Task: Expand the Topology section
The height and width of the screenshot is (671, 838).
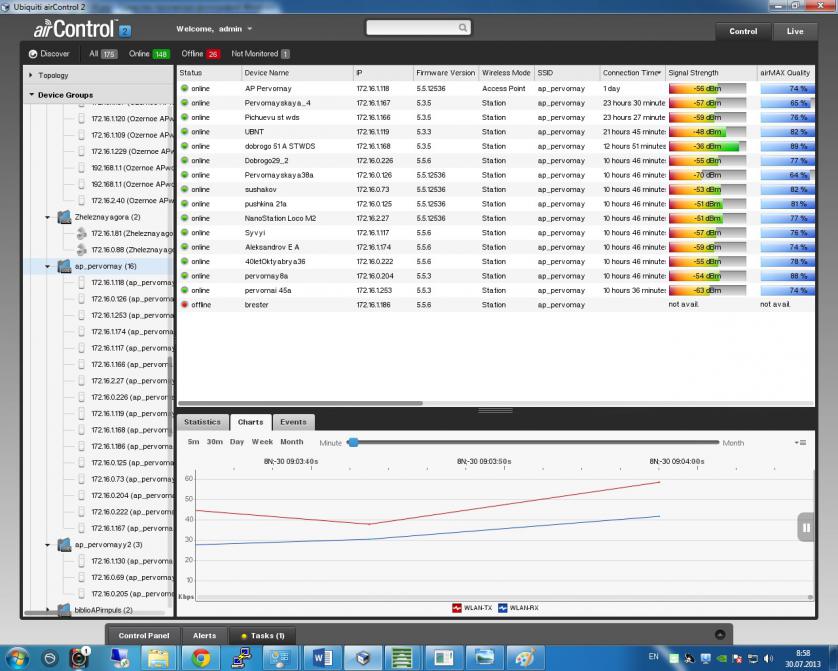Action: click(x=31, y=75)
